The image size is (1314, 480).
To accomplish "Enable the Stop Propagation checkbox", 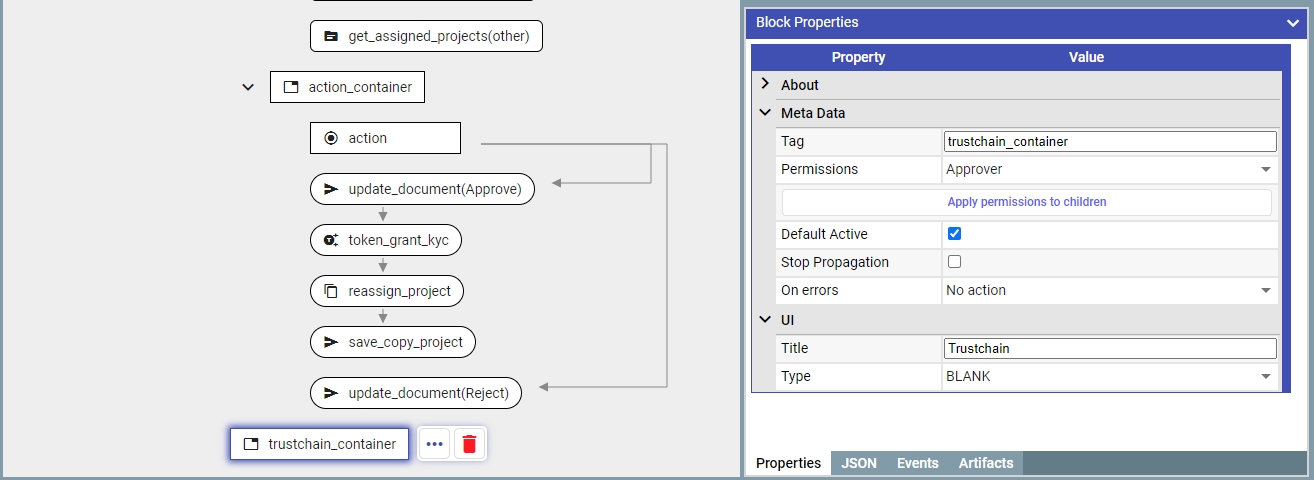I will click(x=954, y=262).
